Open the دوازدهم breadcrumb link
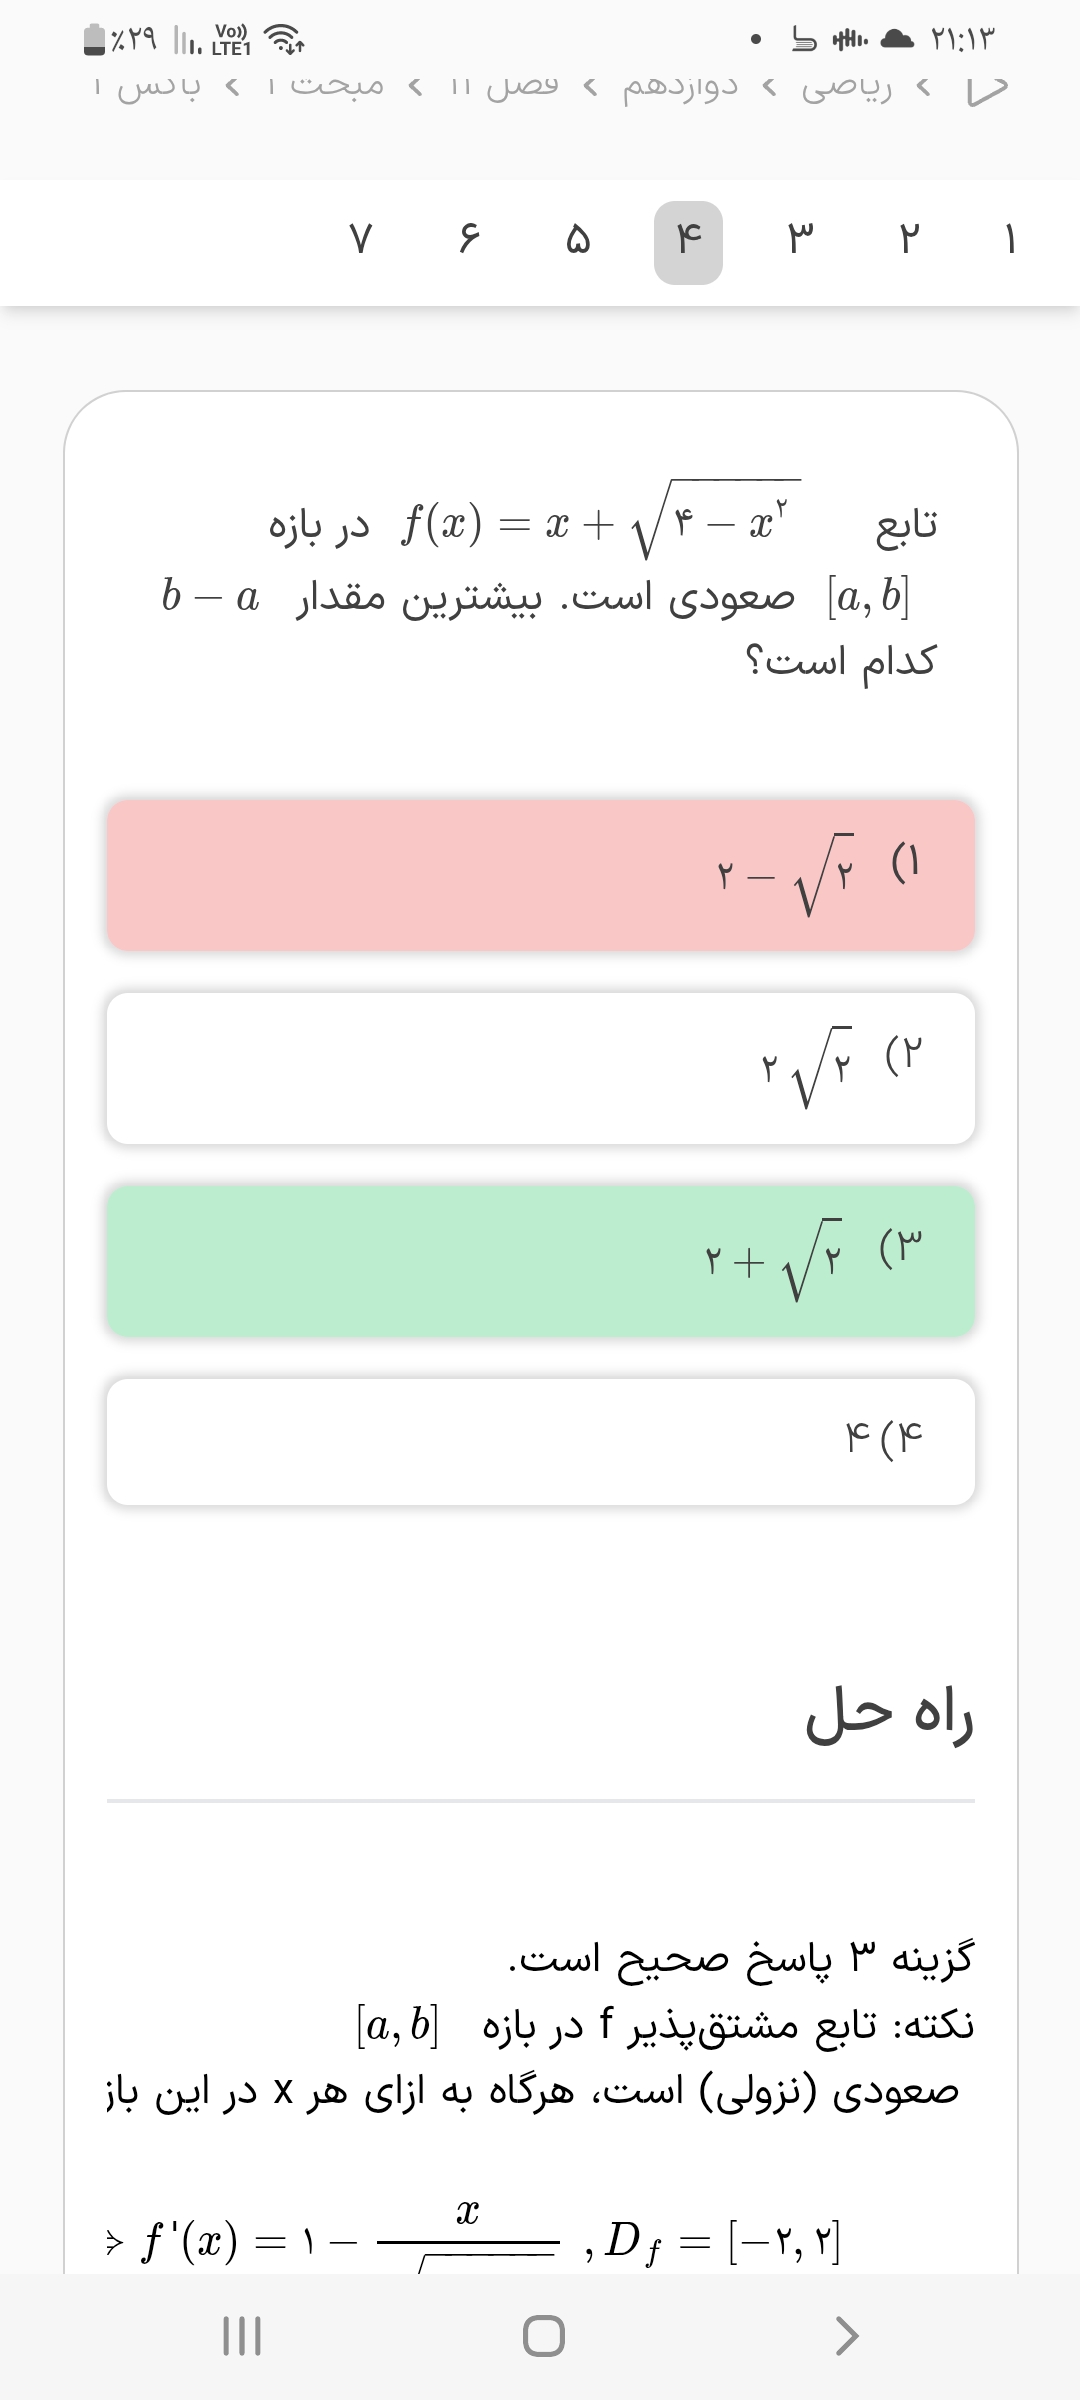 (680, 87)
